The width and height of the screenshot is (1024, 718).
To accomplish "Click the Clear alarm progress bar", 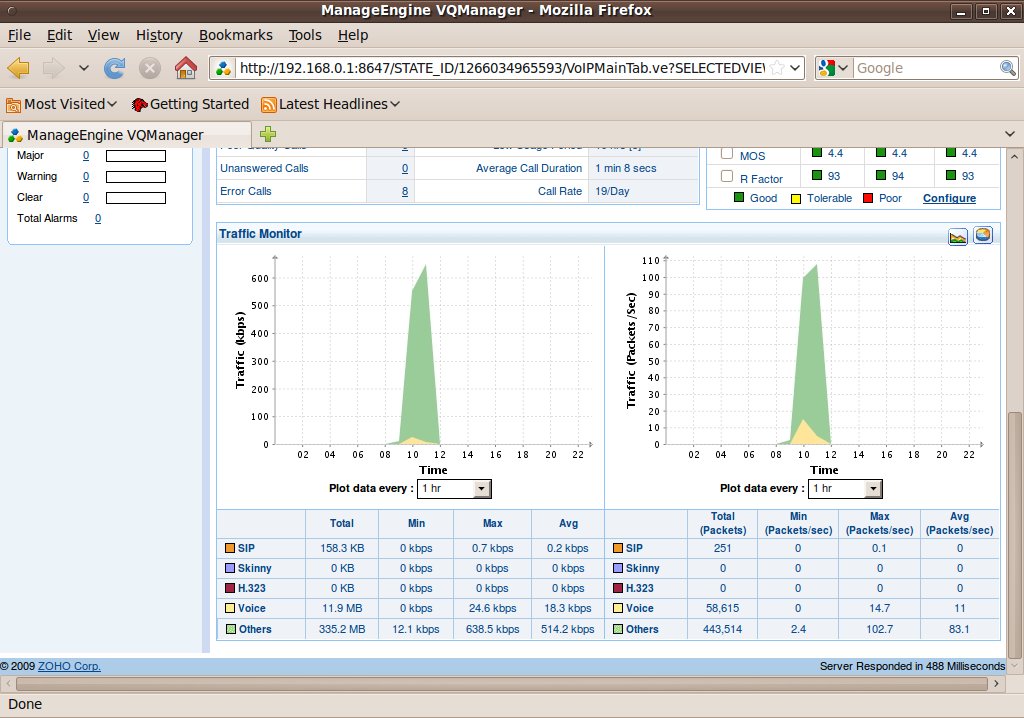I will click(x=136, y=198).
